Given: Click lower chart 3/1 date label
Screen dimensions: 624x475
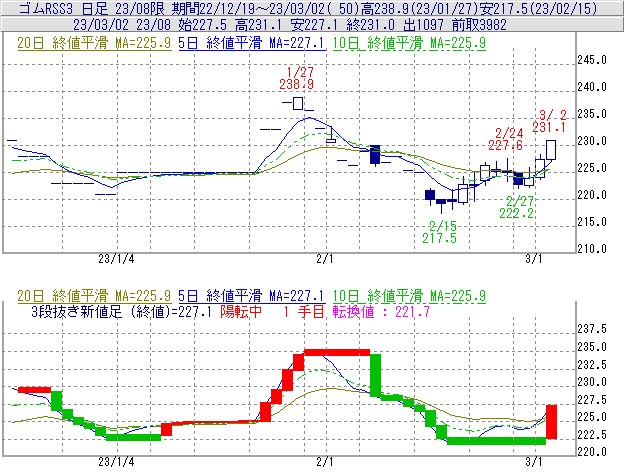Looking at the screenshot, I should click(x=534, y=462).
